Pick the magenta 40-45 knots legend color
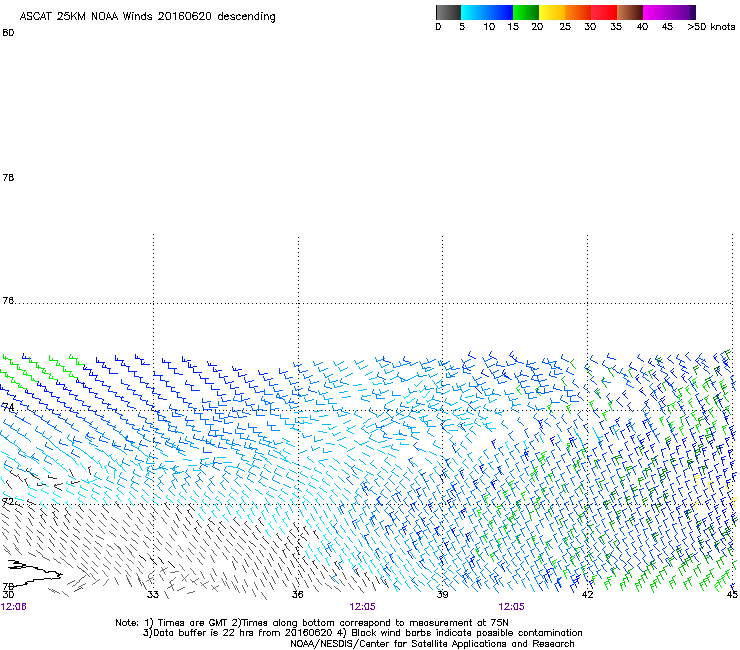 pos(656,12)
